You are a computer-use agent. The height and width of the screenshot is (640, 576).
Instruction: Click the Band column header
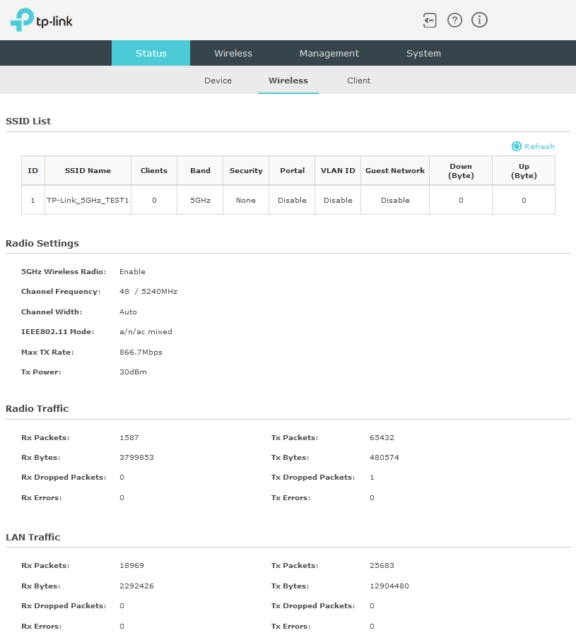point(200,171)
